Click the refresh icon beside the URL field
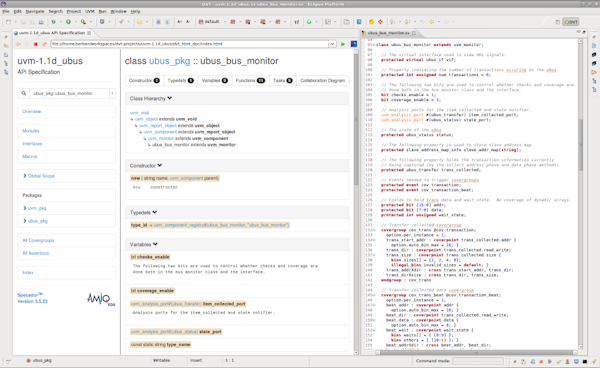Screen dimensions: 600x368 tap(44, 44)
